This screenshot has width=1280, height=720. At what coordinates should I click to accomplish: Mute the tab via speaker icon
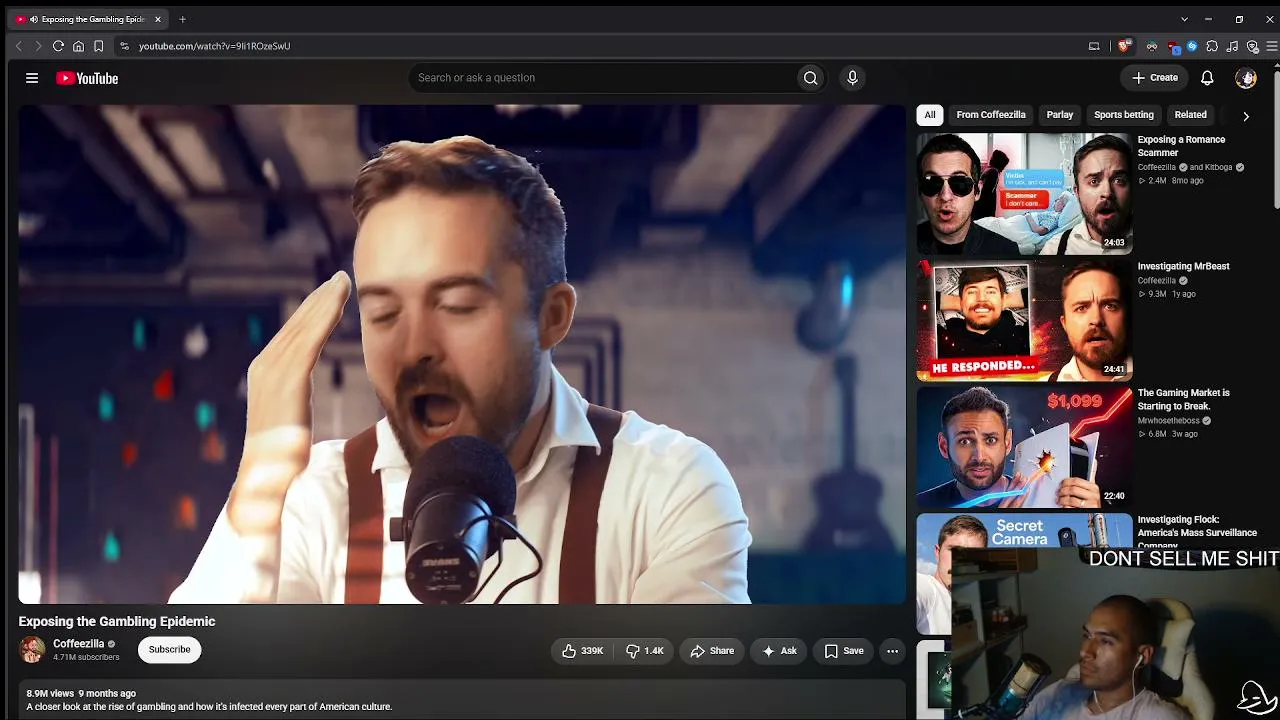tap(34, 19)
